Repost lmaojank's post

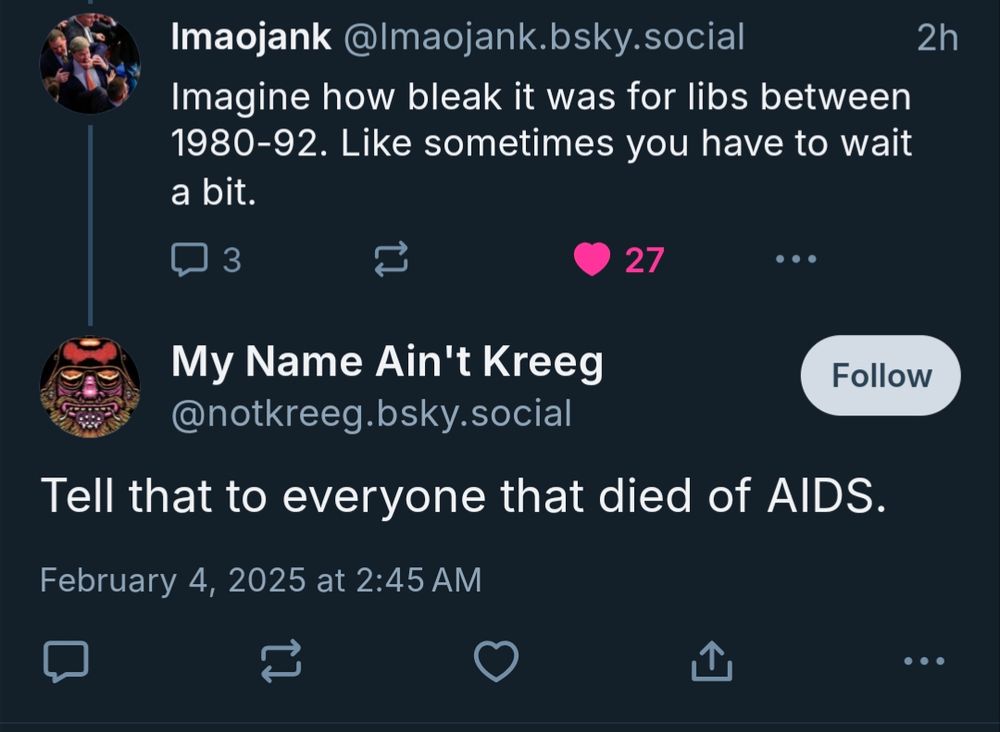point(390,260)
